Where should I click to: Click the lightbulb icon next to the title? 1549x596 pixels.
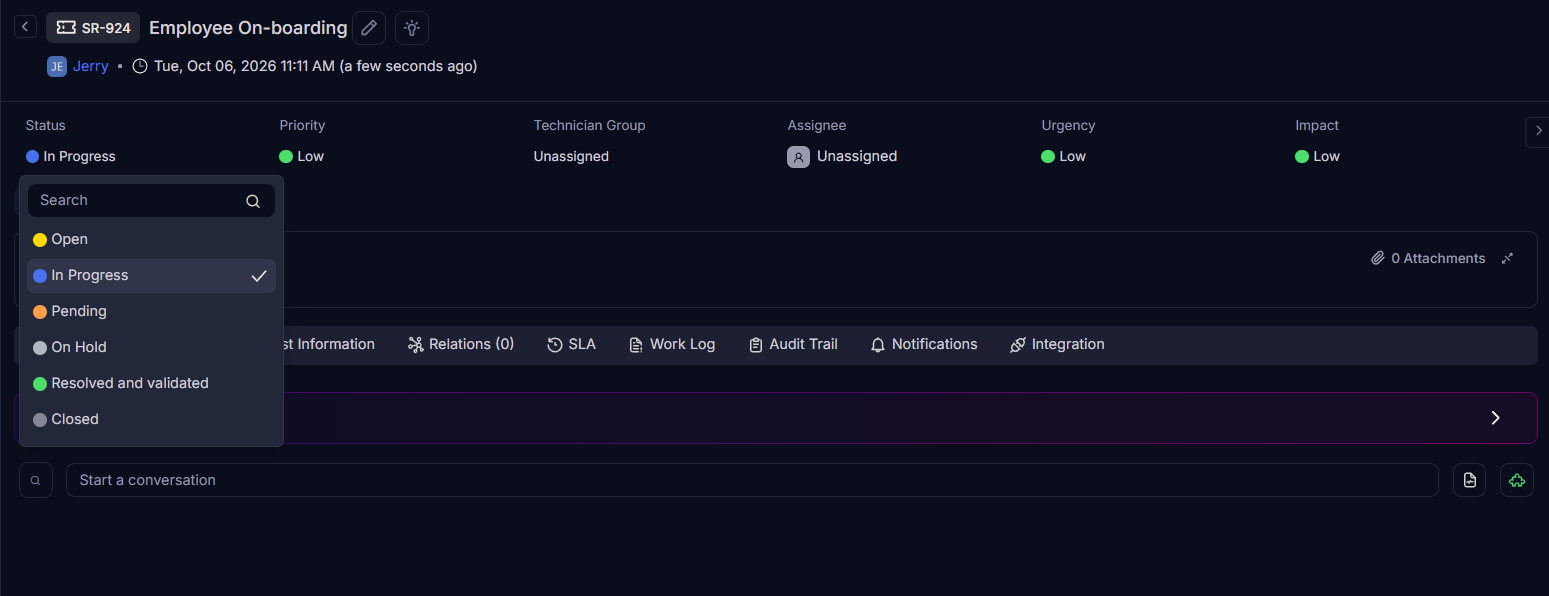[412, 28]
